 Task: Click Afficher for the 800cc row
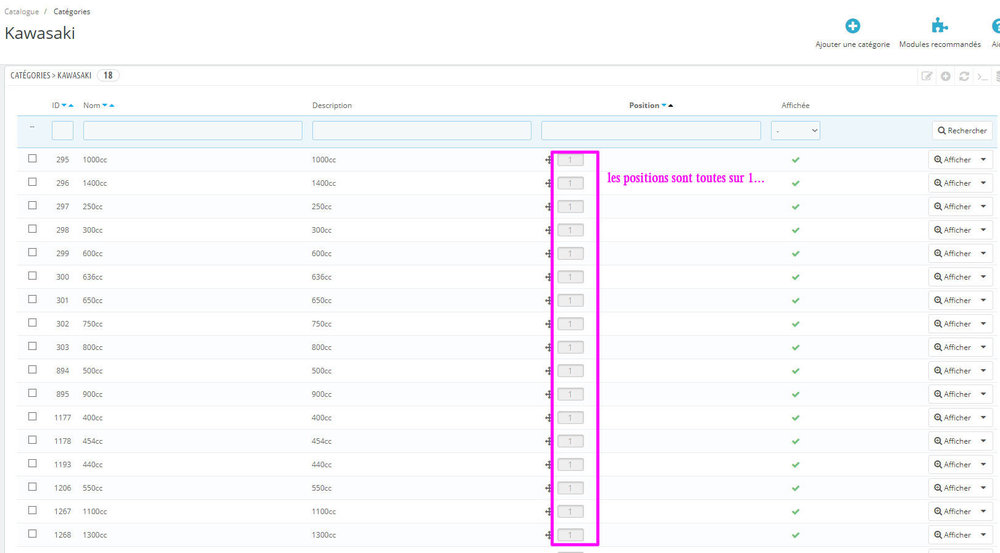(952, 348)
